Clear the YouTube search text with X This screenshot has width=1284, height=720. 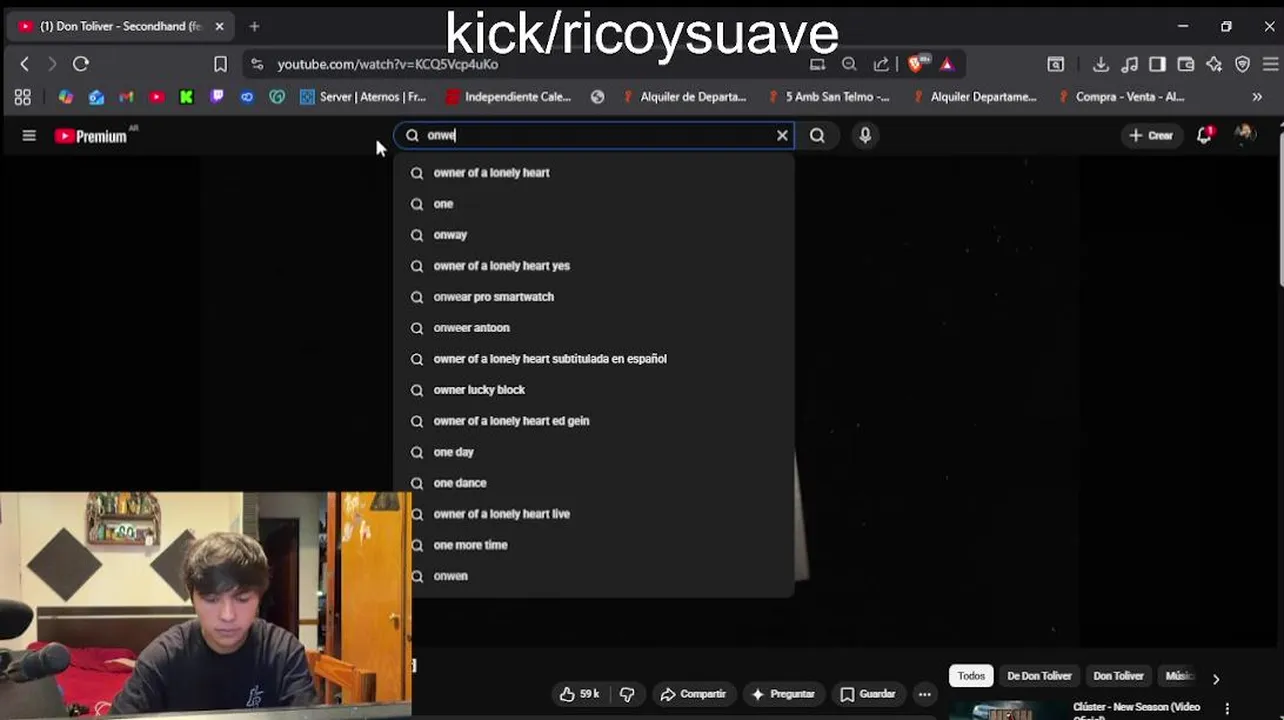tap(782, 135)
